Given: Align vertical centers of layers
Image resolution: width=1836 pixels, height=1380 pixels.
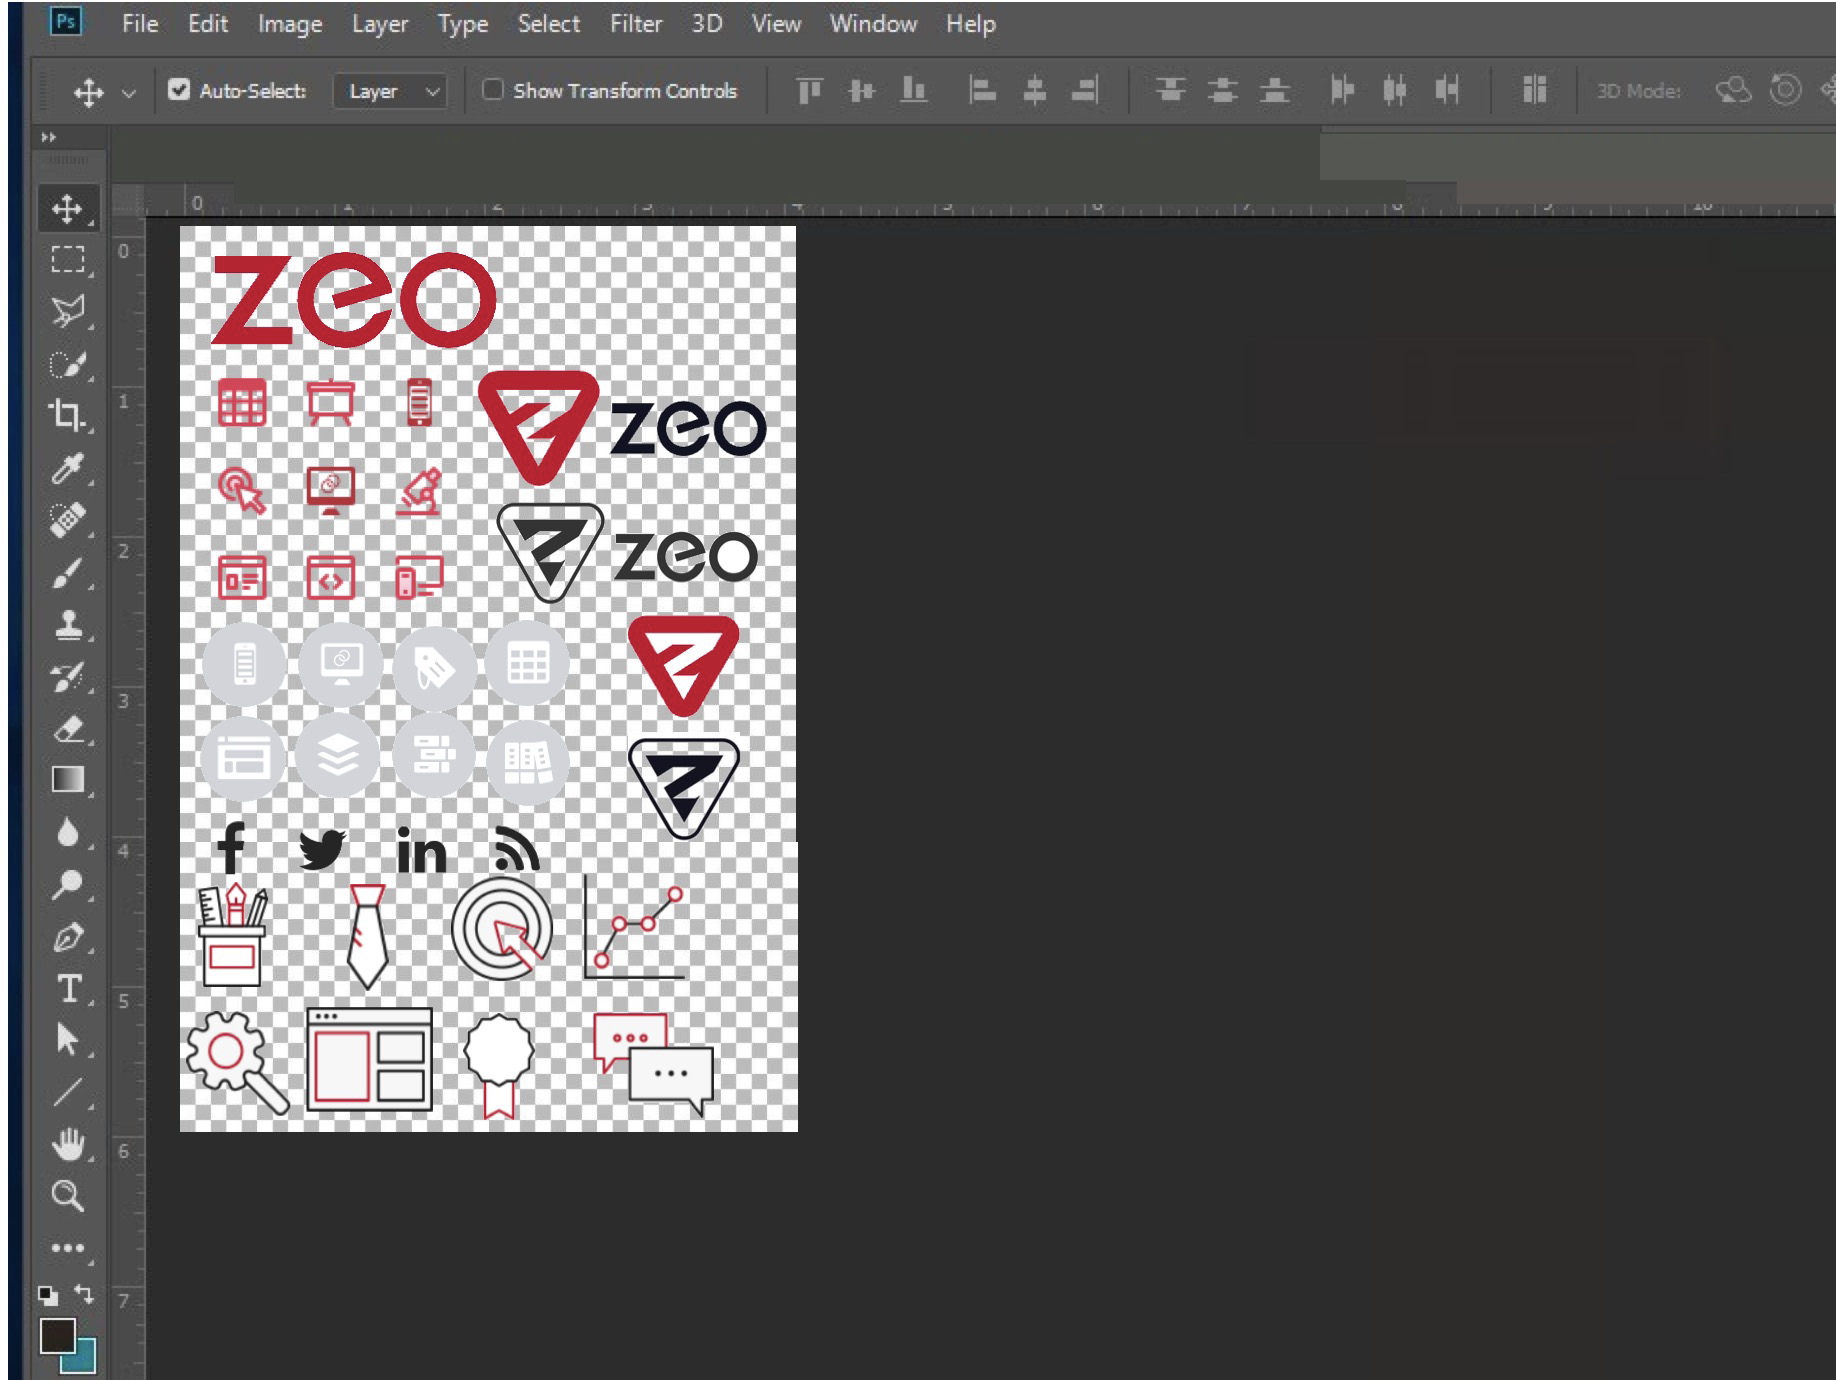Looking at the screenshot, I should tap(861, 91).
